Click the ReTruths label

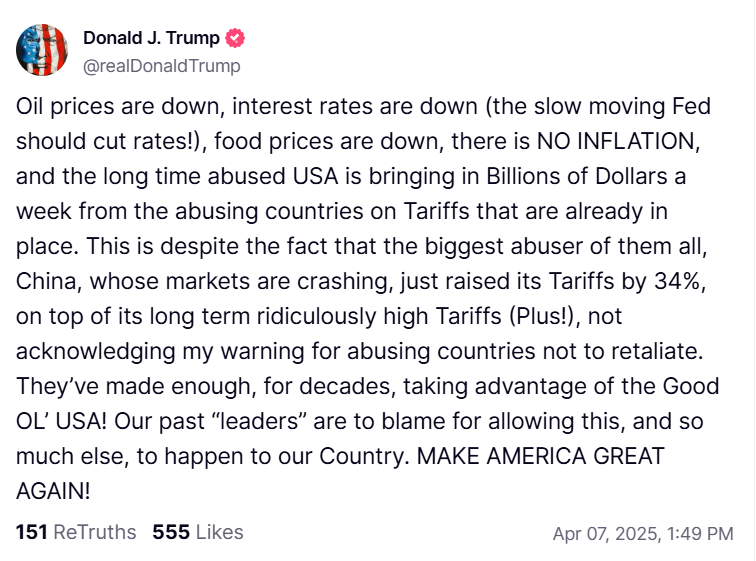pos(94,532)
